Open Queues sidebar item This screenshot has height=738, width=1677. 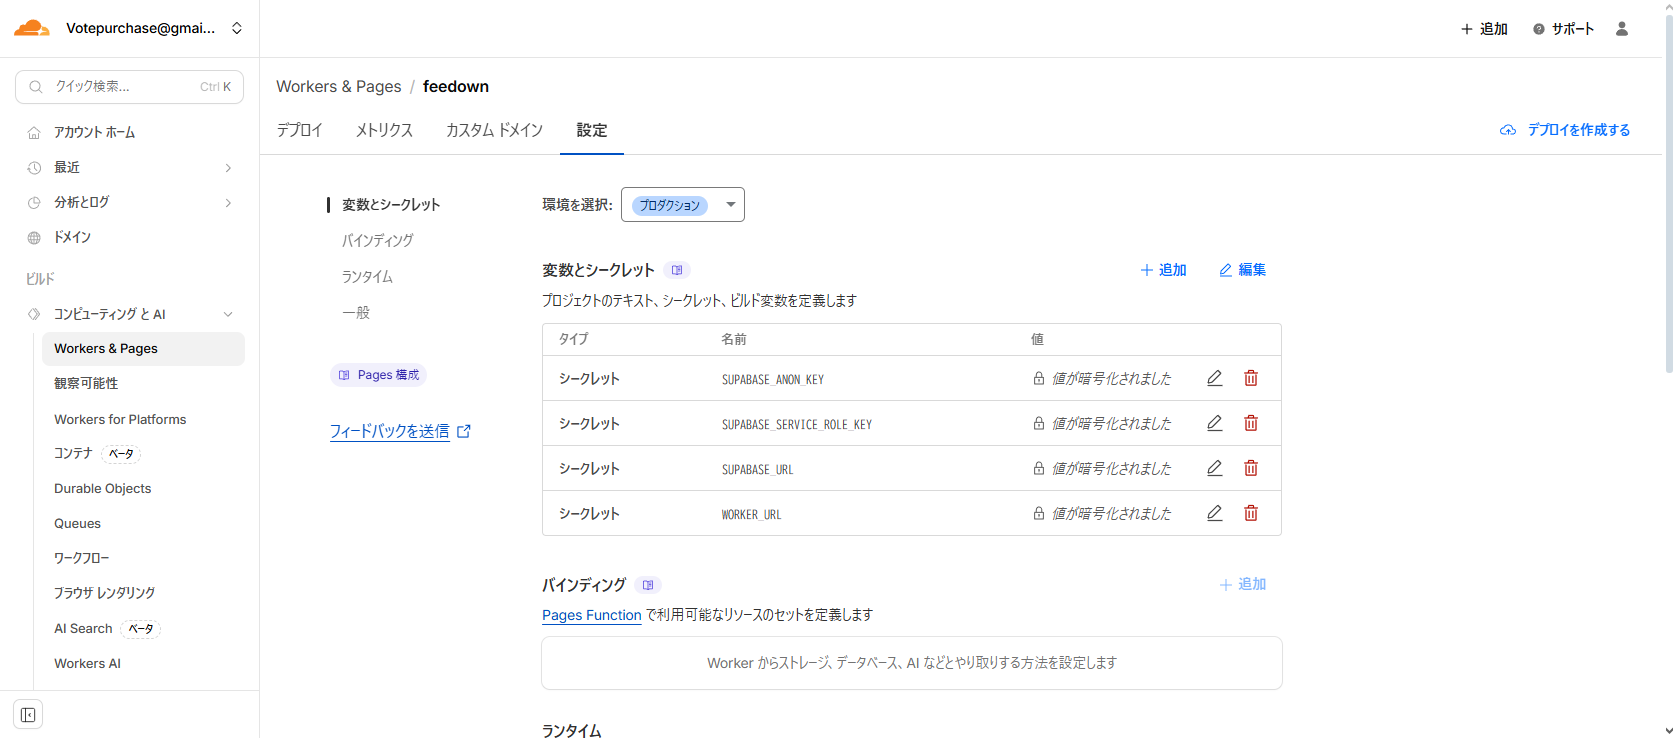click(77, 524)
